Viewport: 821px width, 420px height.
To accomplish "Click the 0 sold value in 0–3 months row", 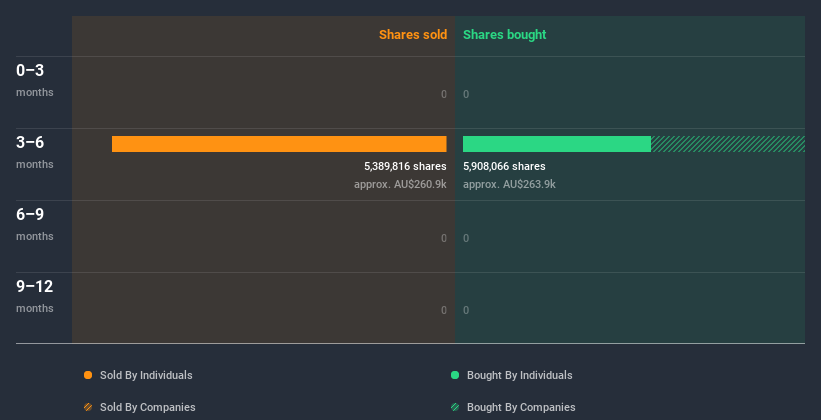I will click(x=444, y=94).
